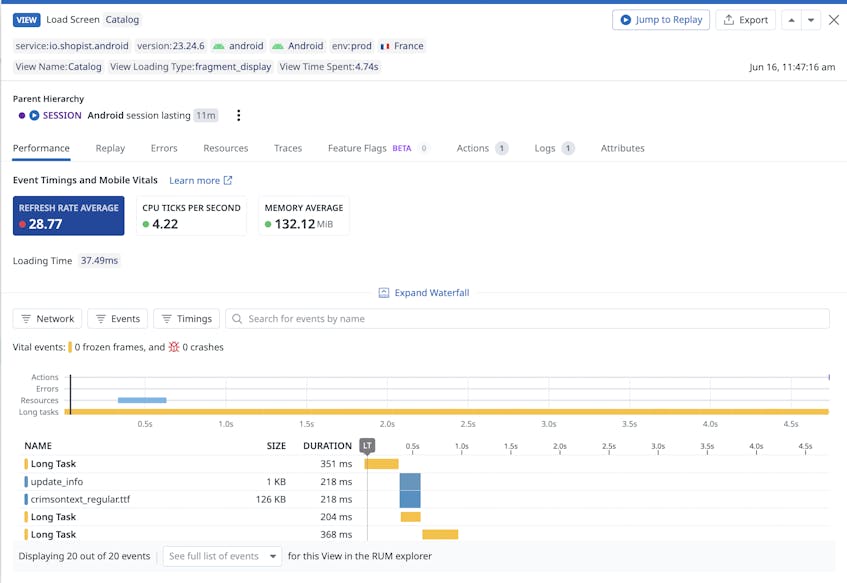Open the See full list of events dropdown
This screenshot has height=583, width=847.
coord(223,556)
